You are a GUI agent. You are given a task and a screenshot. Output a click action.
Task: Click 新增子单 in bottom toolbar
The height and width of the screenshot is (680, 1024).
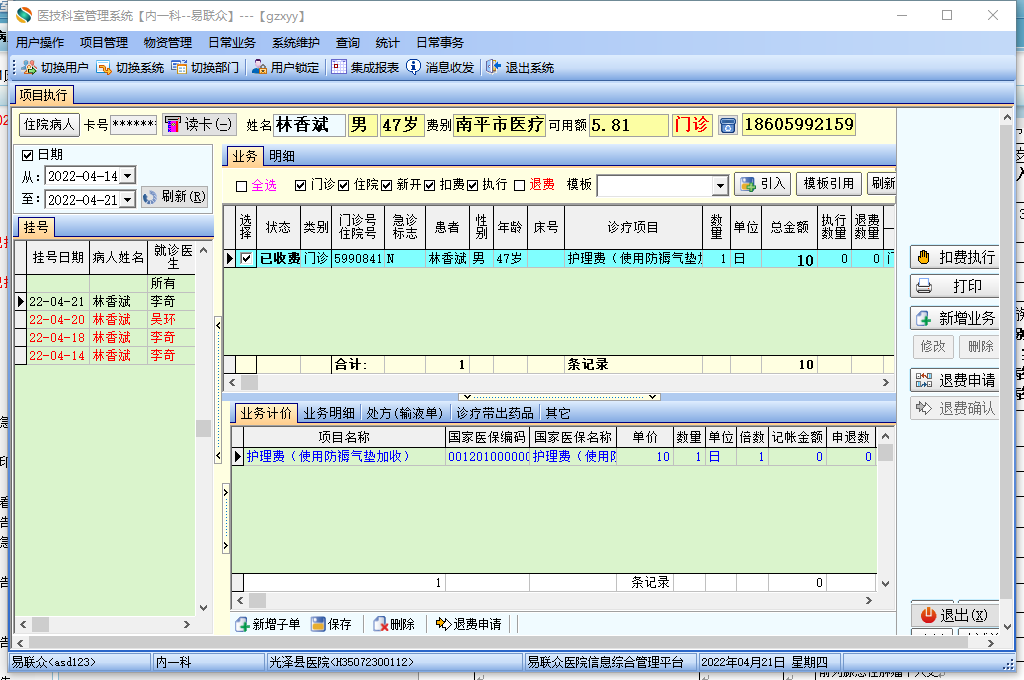pos(267,624)
